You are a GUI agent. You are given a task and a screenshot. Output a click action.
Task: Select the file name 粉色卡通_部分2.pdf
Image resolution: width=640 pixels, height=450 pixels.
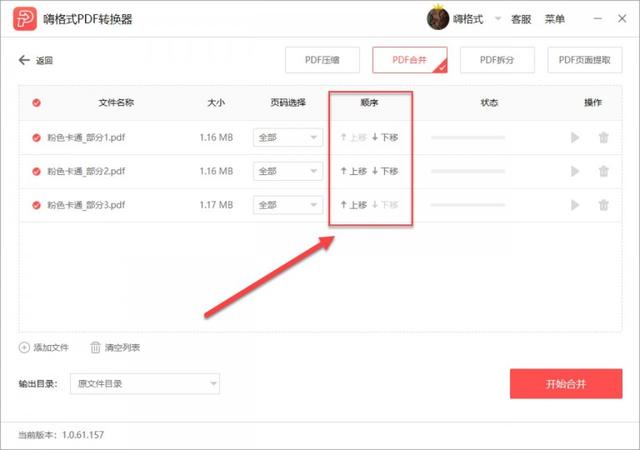86,171
